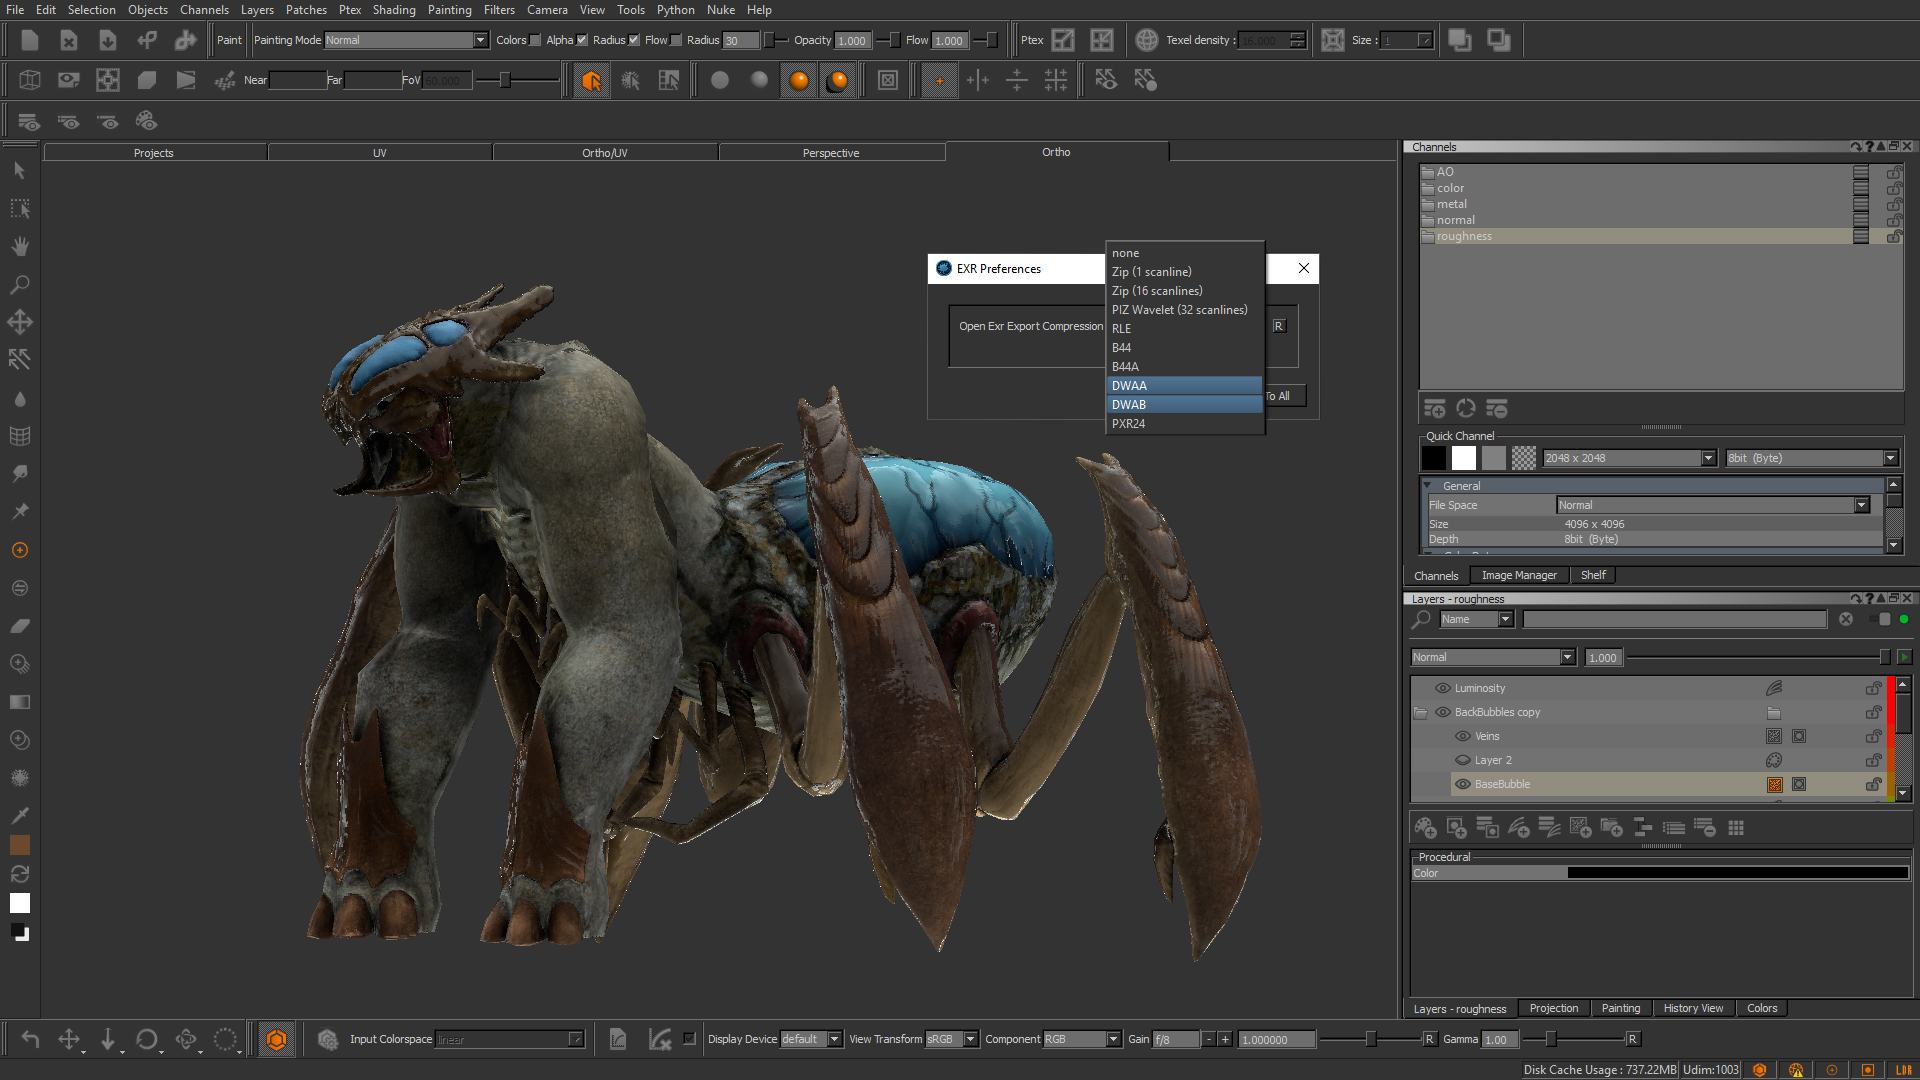
Task: Open Quick Channel 8bit depth dropdown
Action: point(1812,458)
